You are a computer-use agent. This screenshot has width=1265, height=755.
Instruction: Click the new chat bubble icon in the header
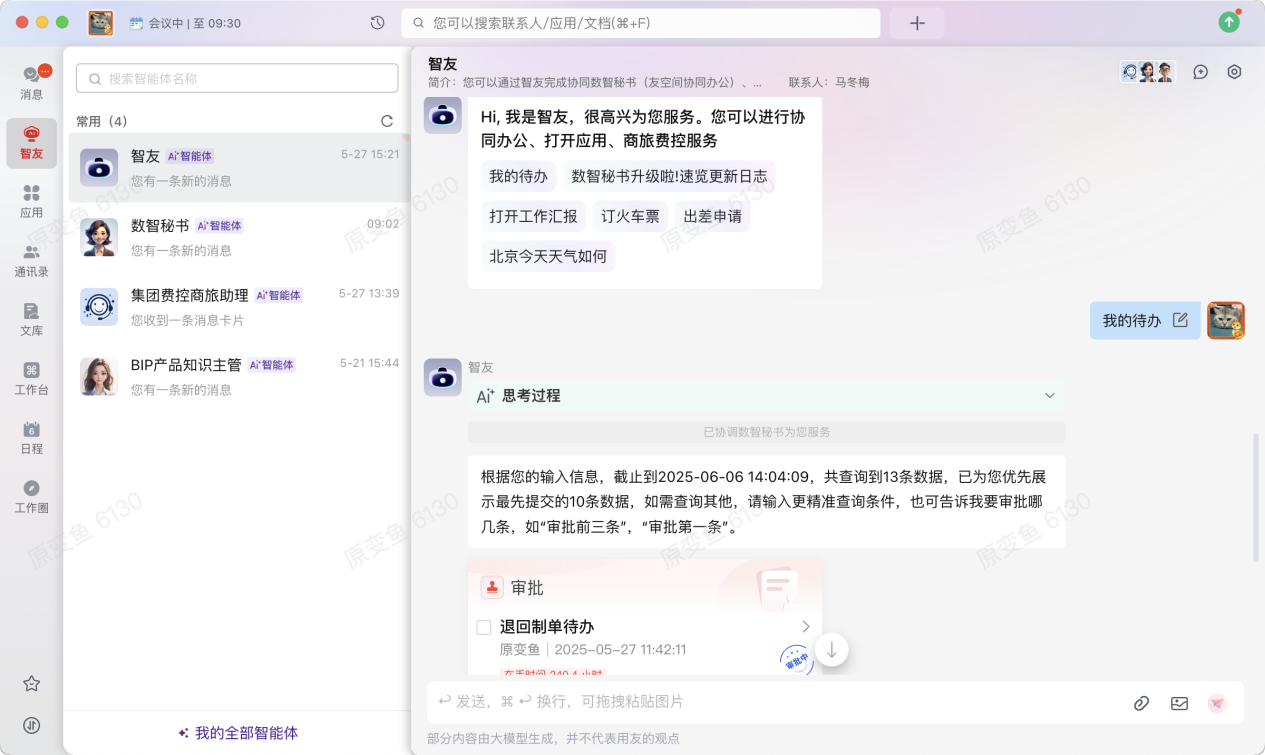[1201, 72]
